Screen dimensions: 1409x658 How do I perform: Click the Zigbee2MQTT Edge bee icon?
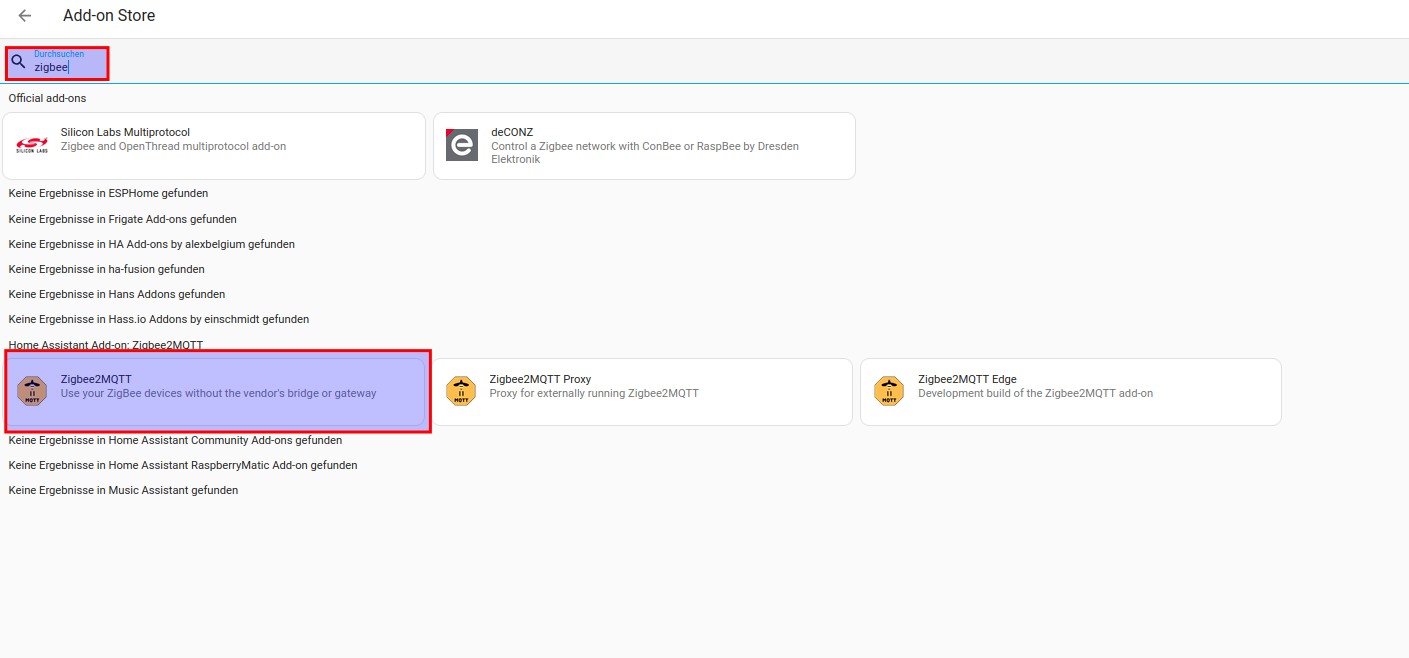[889, 391]
